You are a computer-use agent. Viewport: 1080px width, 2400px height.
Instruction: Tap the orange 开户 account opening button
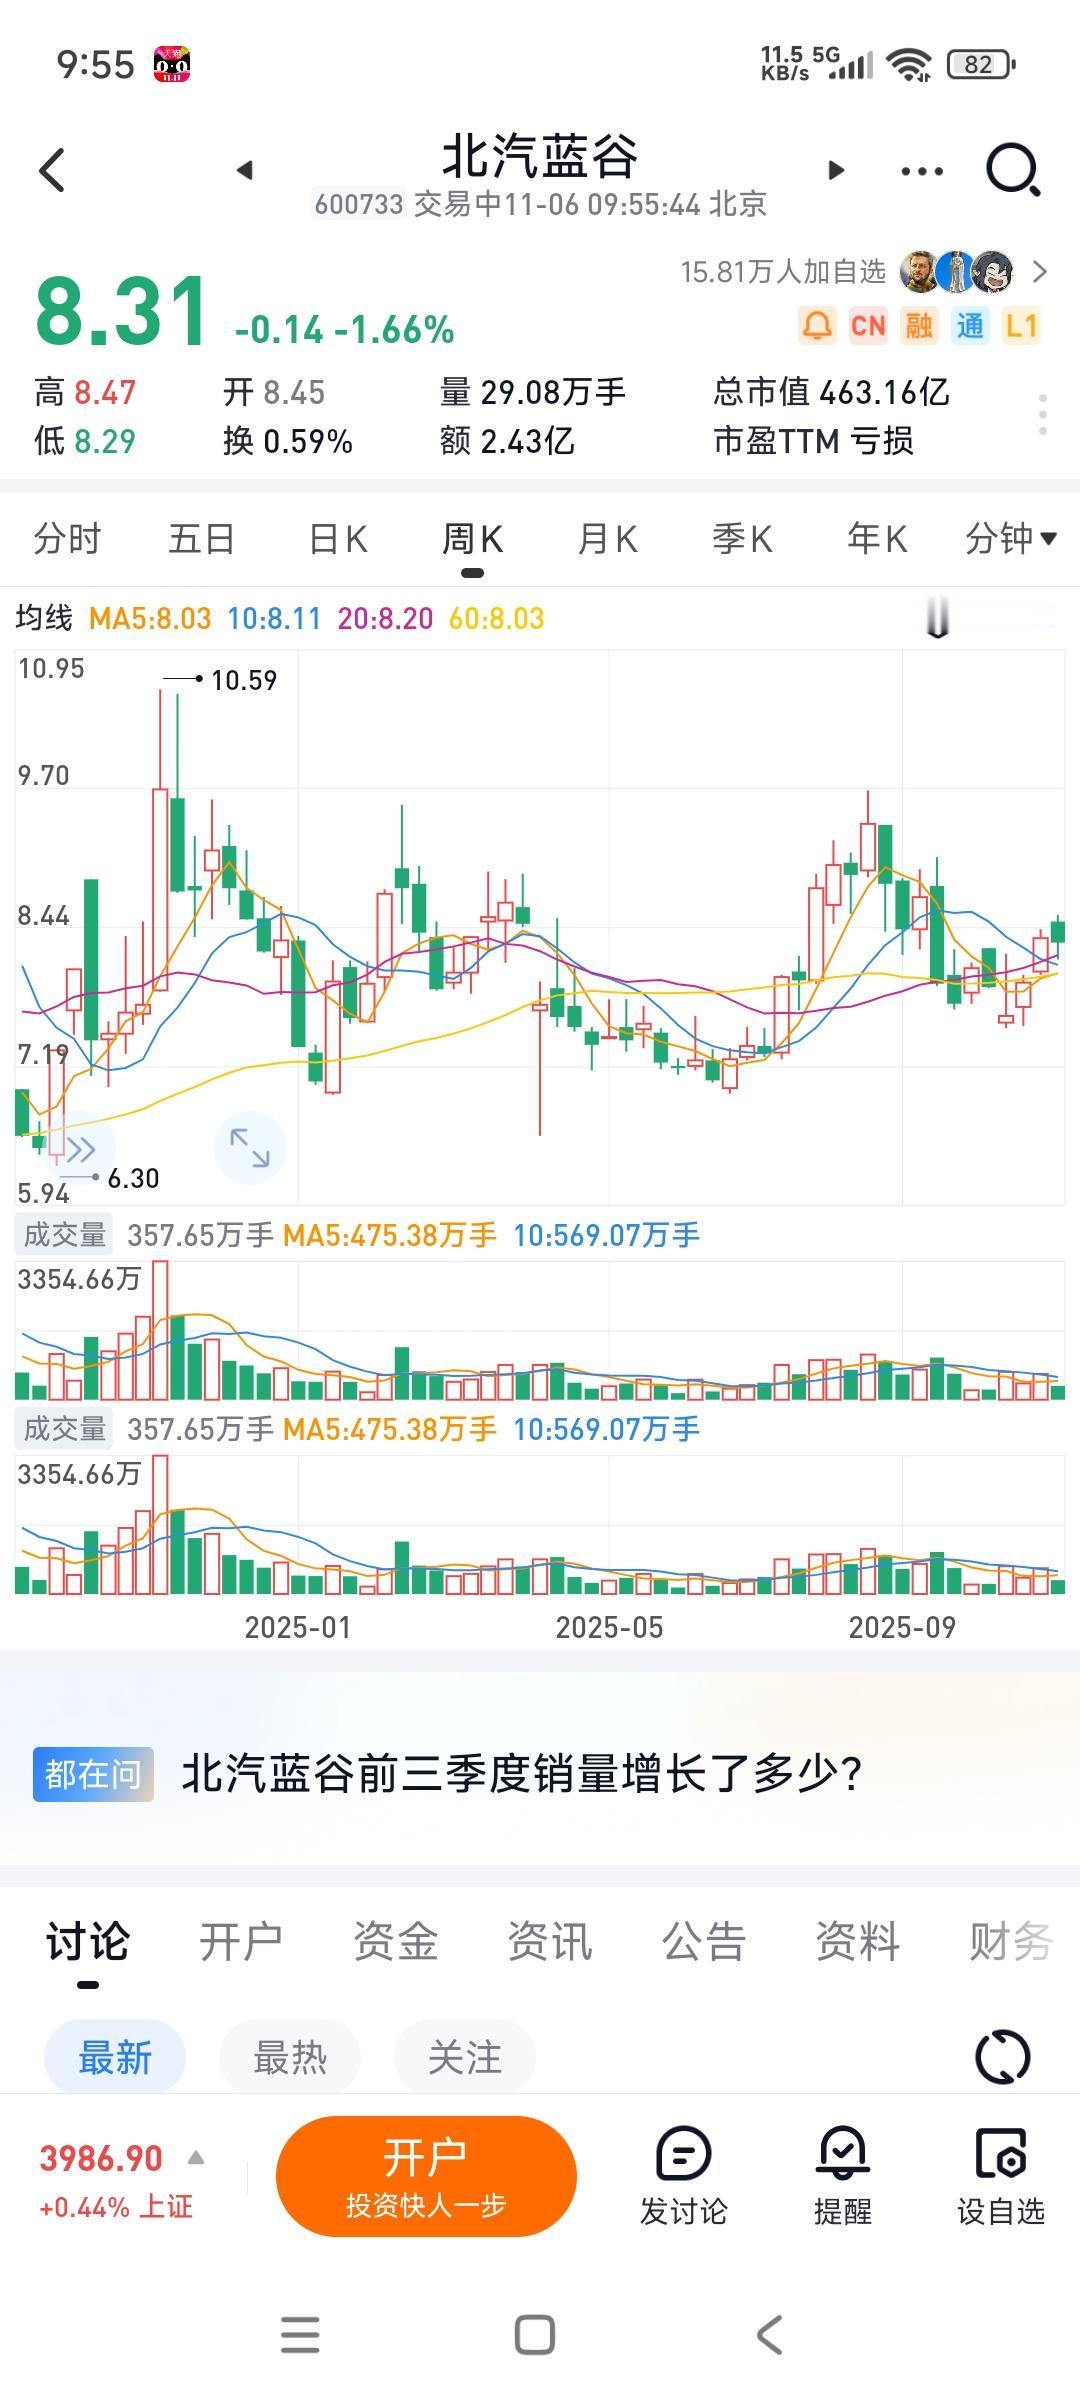pos(426,2177)
